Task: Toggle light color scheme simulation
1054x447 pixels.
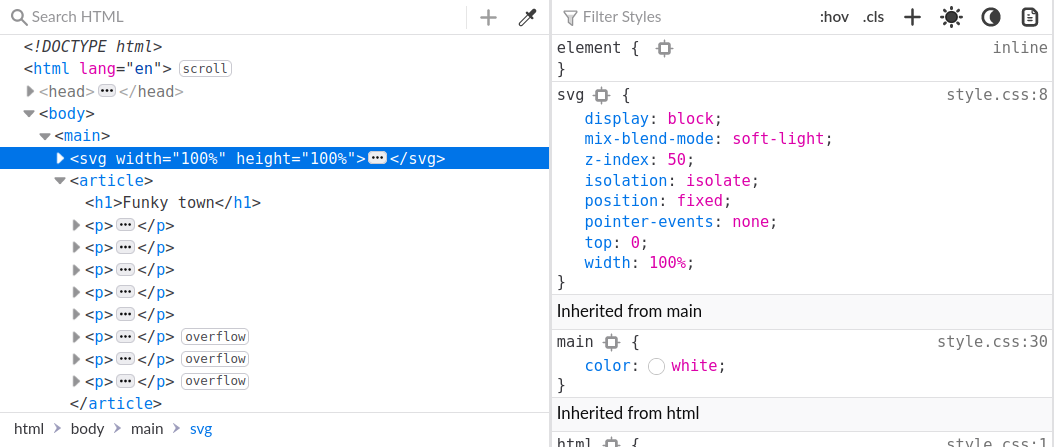Action: click(x=951, y=17)
